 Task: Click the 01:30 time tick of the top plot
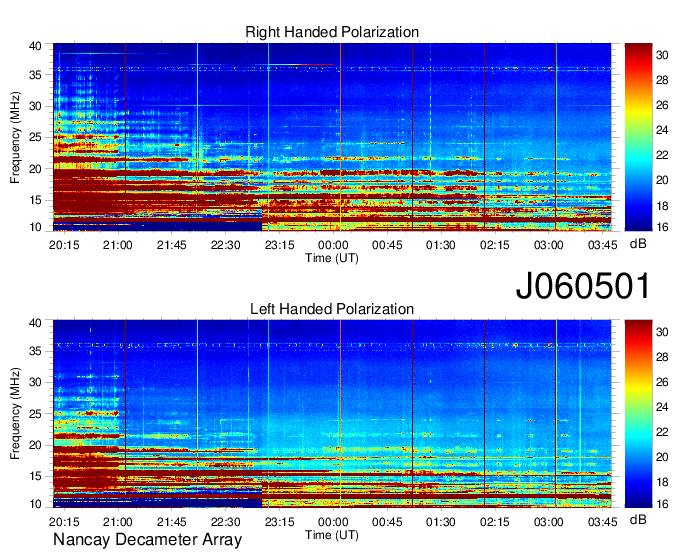(441, 245)
